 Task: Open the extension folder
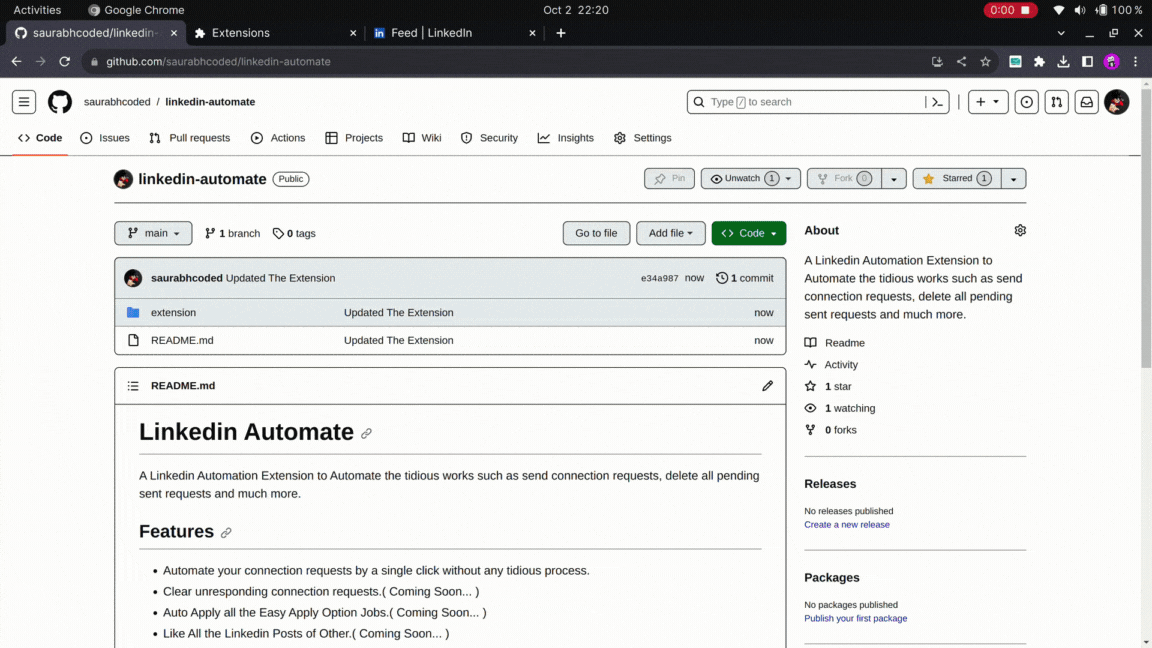pos(173,312)
